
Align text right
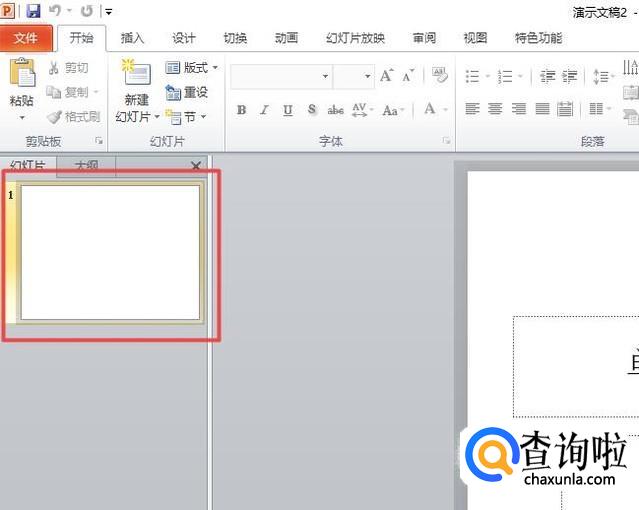[519, 109]
